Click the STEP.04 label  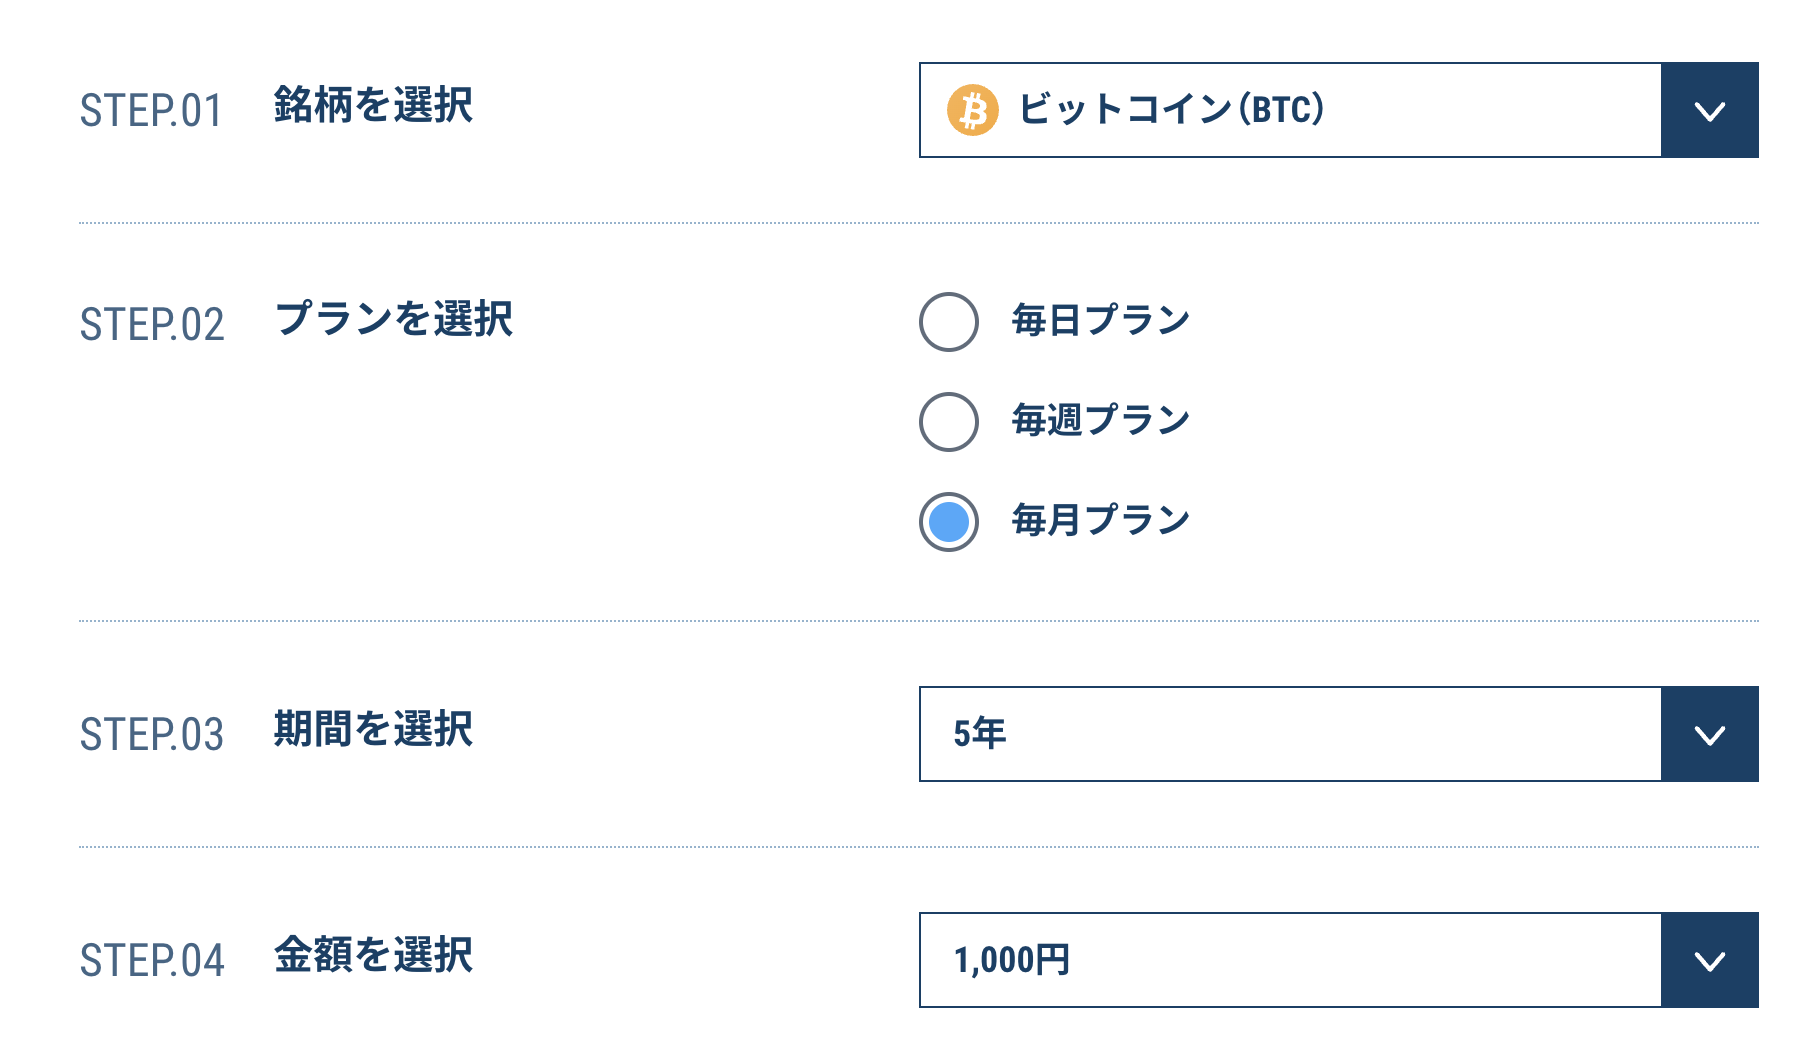click(152, 961)
